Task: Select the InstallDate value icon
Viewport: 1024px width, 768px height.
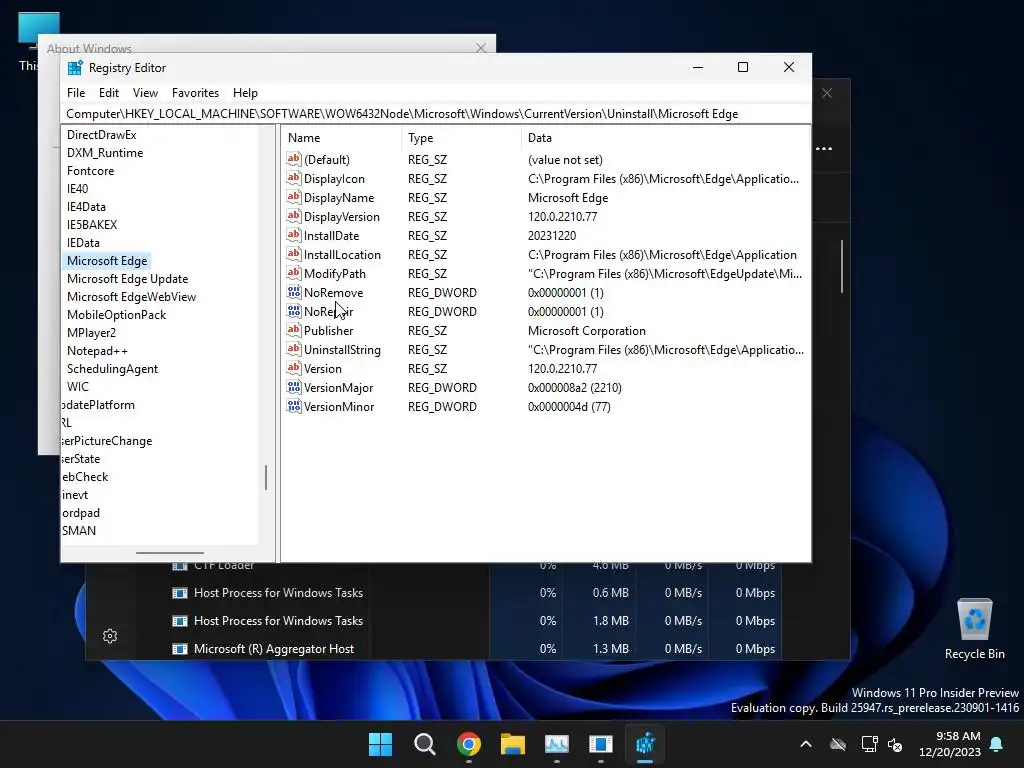Action: point(294,235)
